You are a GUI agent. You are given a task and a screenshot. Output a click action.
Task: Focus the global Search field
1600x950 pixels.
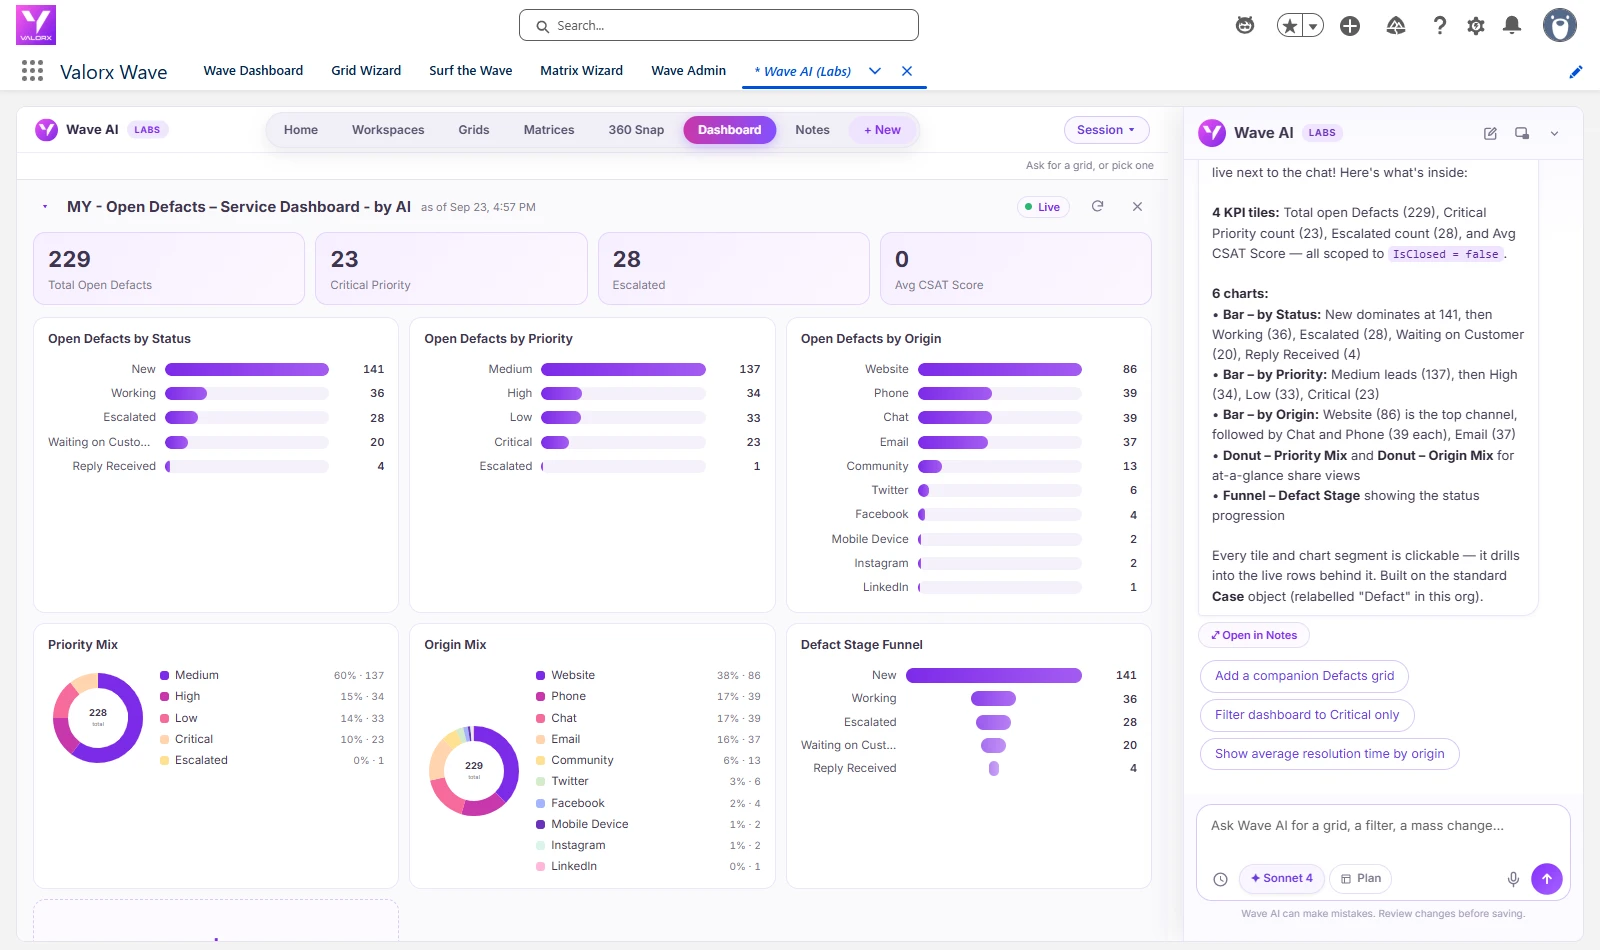(x=719, y=25)
